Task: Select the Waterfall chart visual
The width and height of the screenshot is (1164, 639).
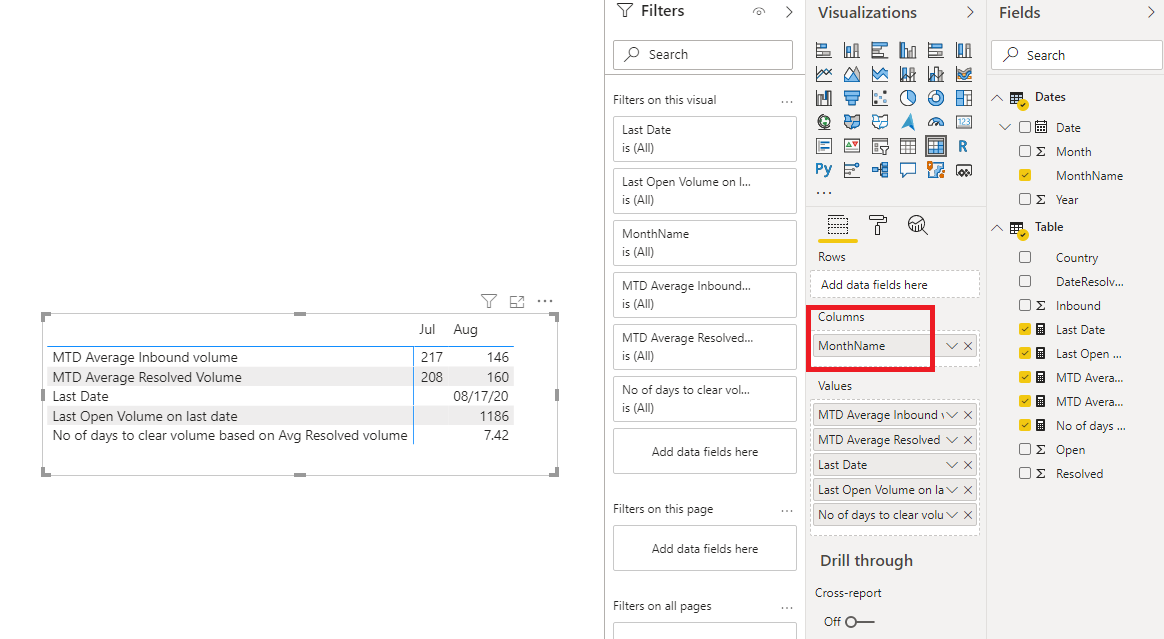Action: pos(823,98)
